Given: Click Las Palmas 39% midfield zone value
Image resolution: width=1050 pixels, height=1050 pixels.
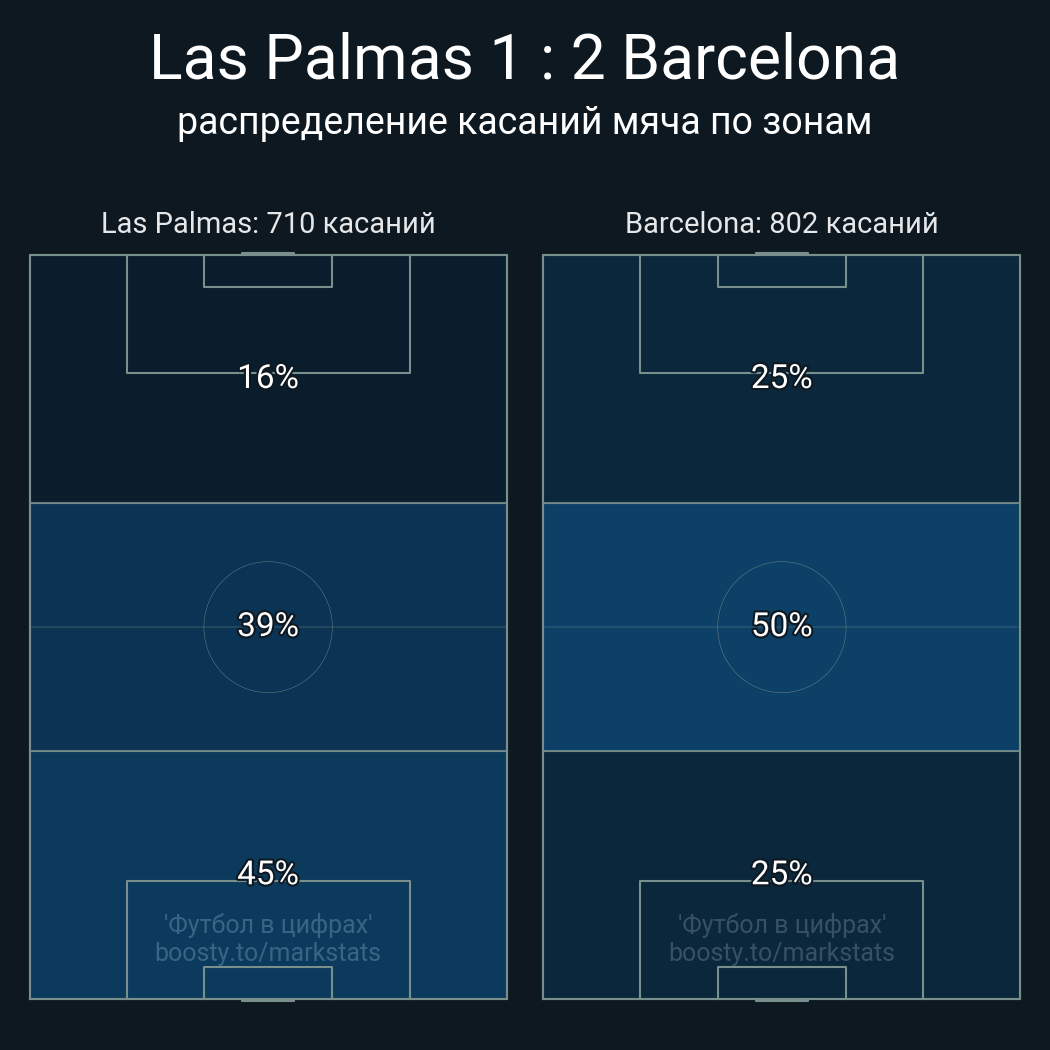Looking at the screenshot, I should [x=268, y=625].
